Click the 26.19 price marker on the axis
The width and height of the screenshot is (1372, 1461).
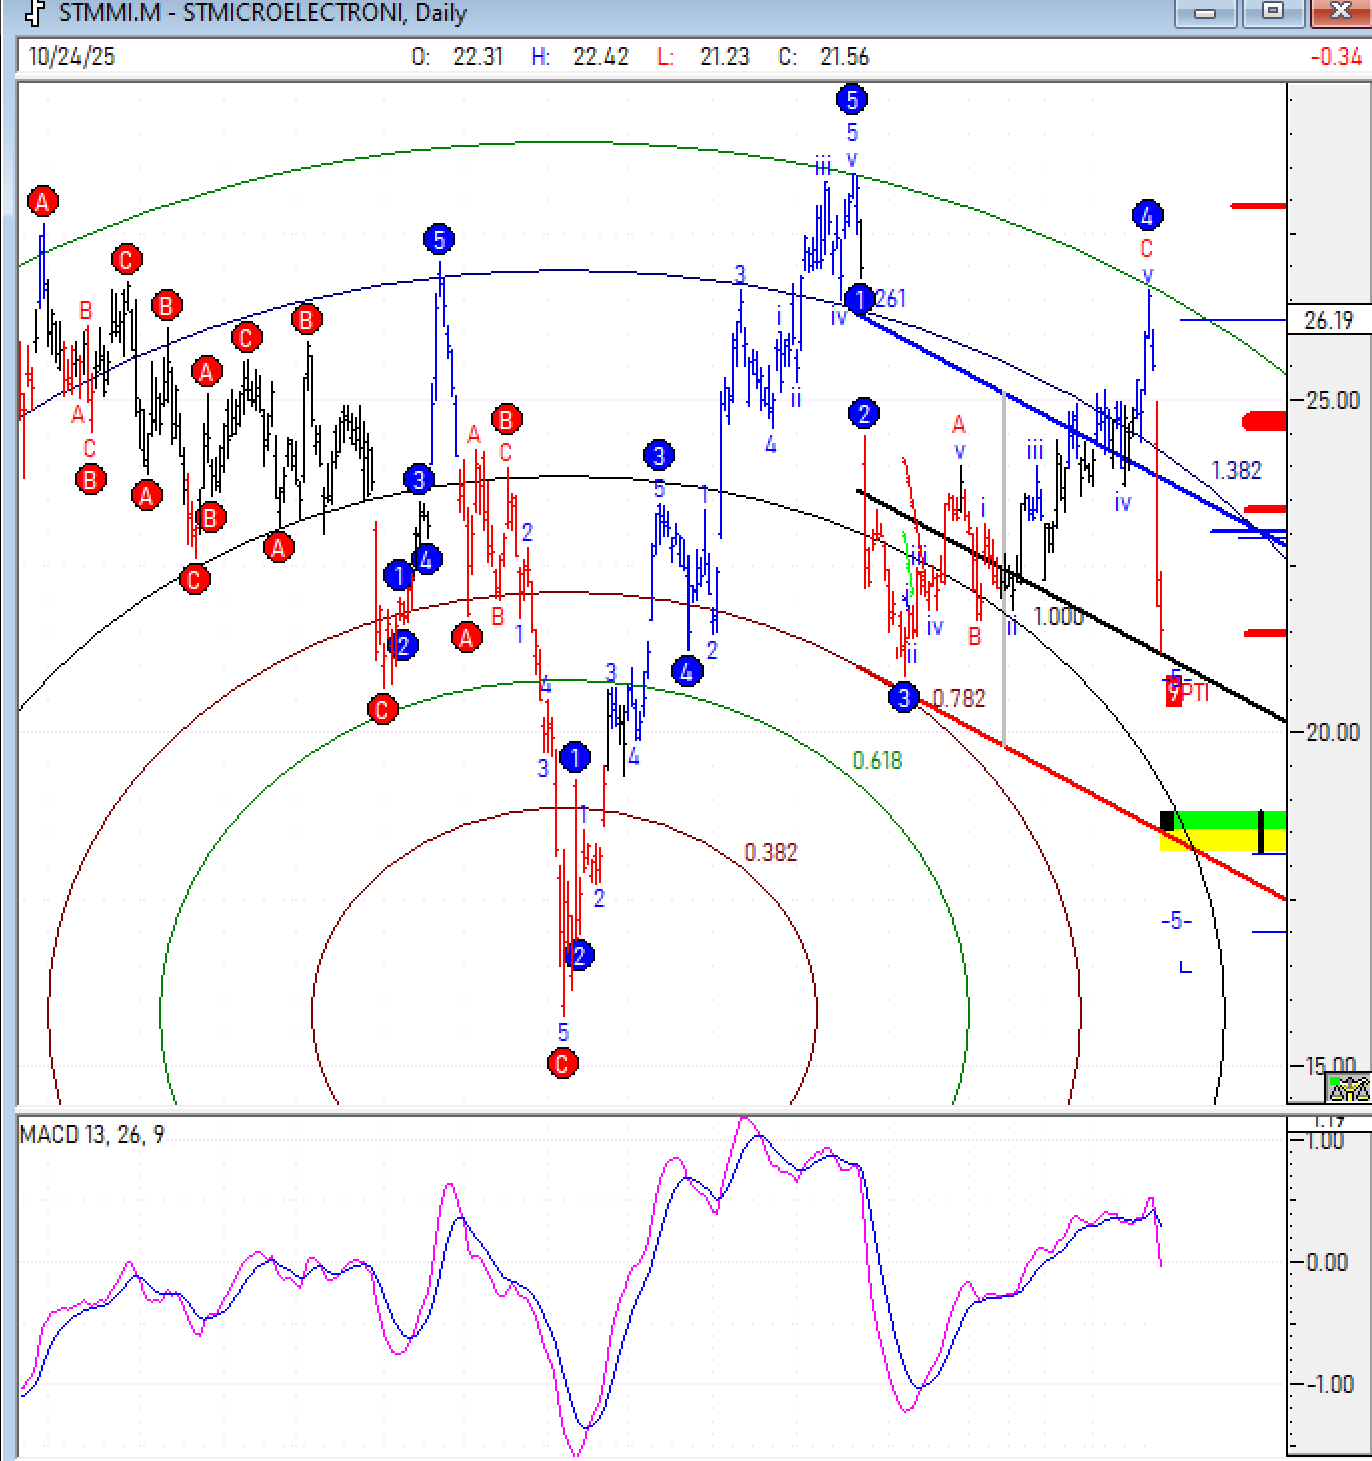point(1329,320)
